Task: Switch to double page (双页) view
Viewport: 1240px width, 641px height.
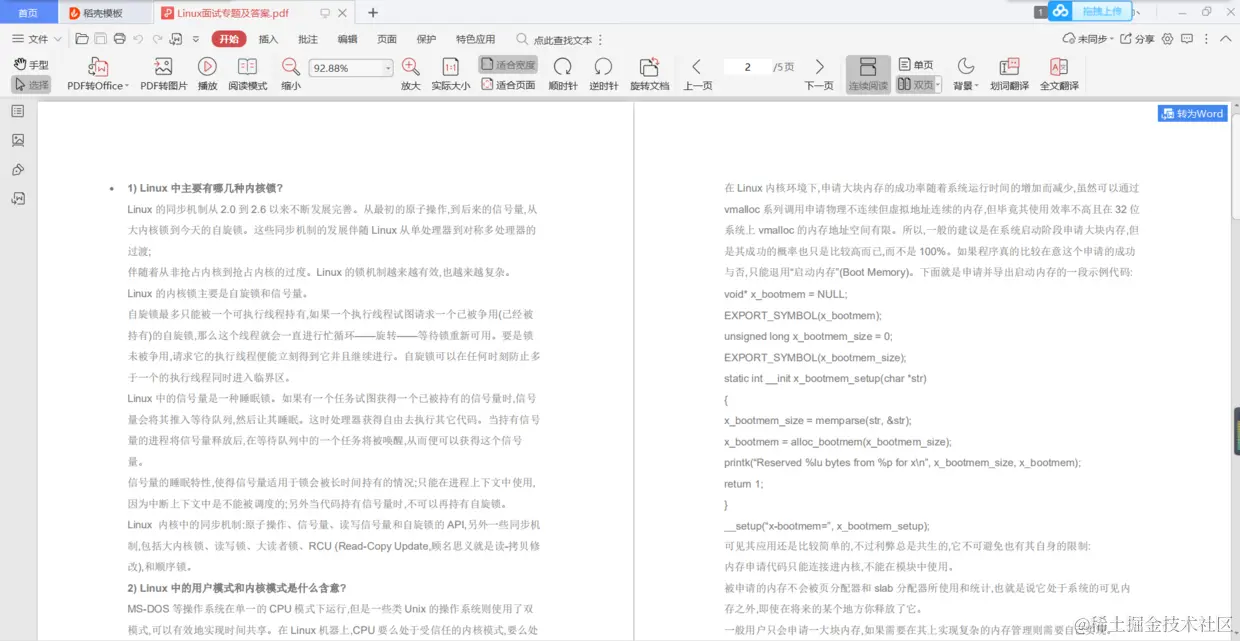Action: (914, 85)
